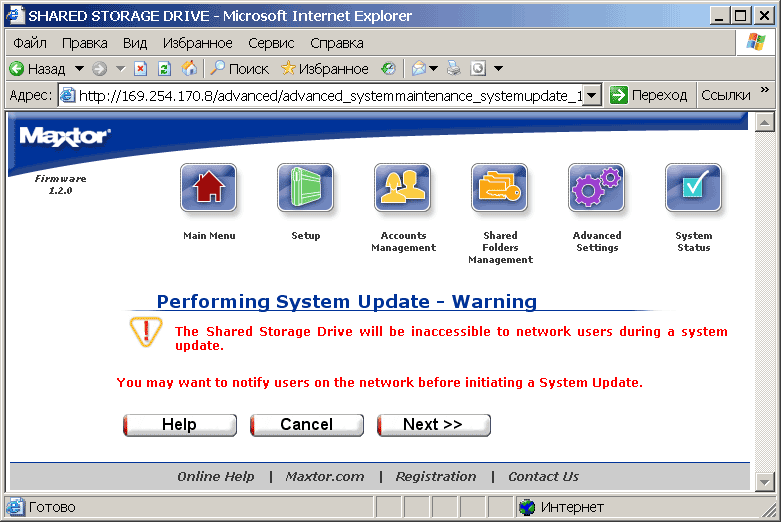Open the Contact Us footer link
This screenshot has height=522, width=781.
(543, 477)
